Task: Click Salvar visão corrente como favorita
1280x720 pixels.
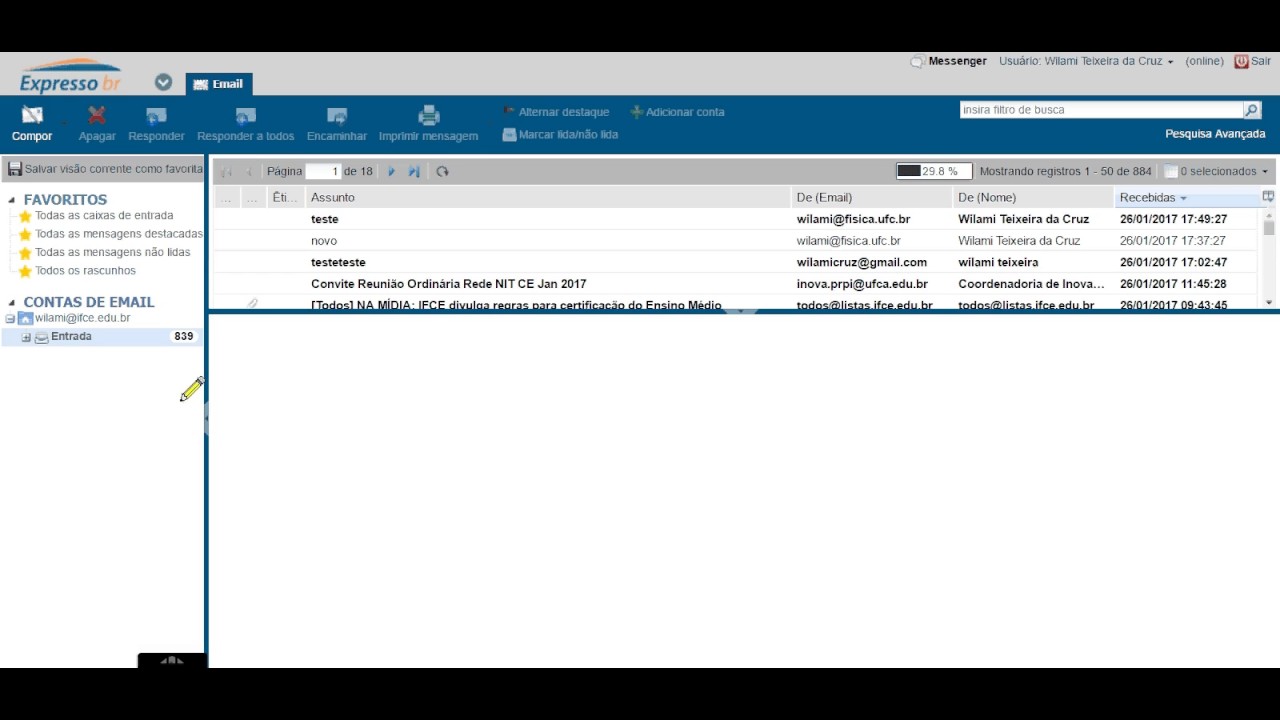Action: pos(105,169)
